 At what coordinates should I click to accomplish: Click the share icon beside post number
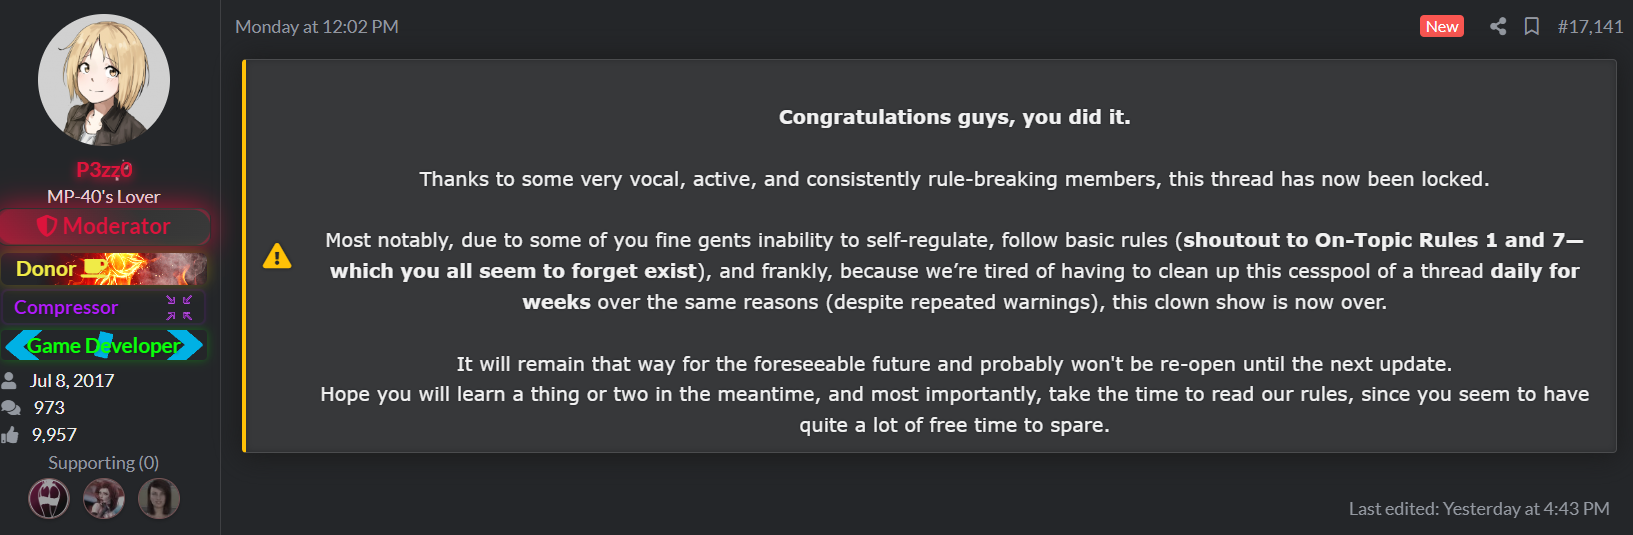(1498, 27)
